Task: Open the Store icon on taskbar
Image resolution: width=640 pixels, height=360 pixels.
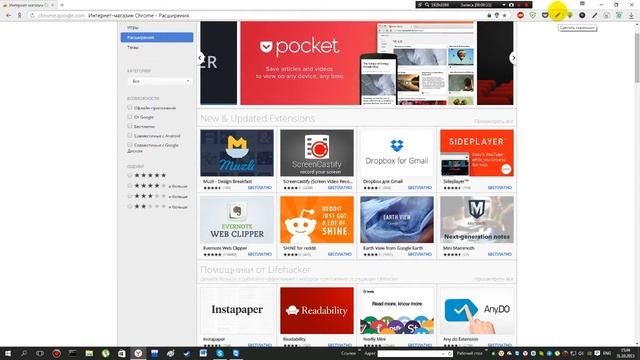Action: (122, 353)
